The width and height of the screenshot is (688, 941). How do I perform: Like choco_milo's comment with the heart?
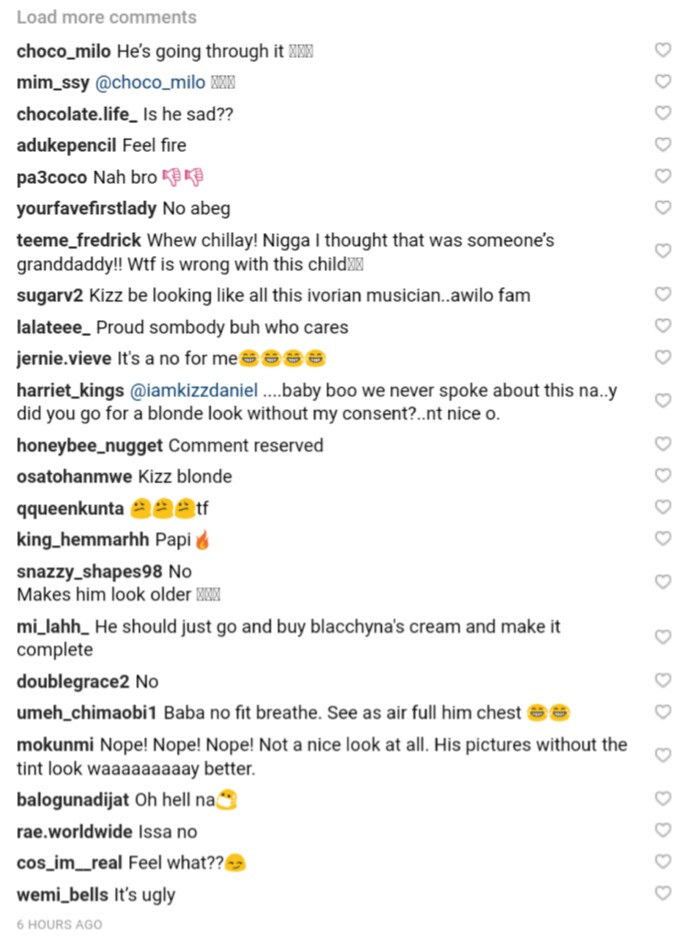(x=662, y=50)
